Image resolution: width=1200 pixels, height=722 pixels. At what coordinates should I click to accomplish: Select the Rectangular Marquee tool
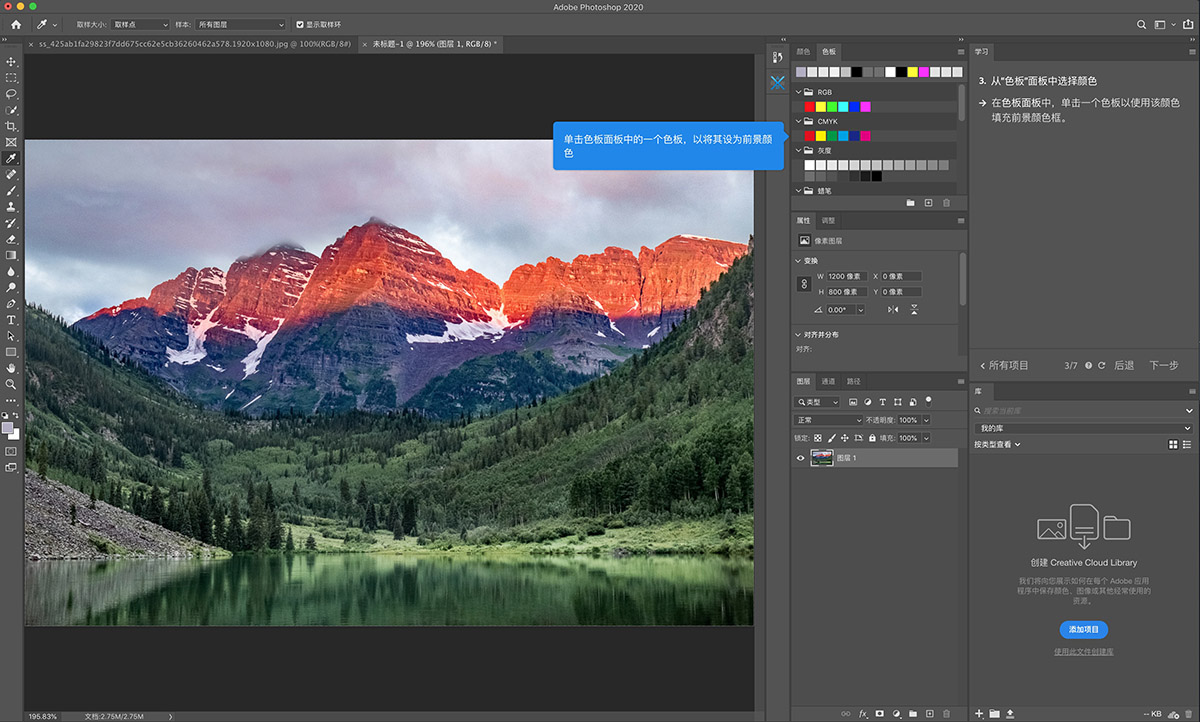(x=11, y=78)
